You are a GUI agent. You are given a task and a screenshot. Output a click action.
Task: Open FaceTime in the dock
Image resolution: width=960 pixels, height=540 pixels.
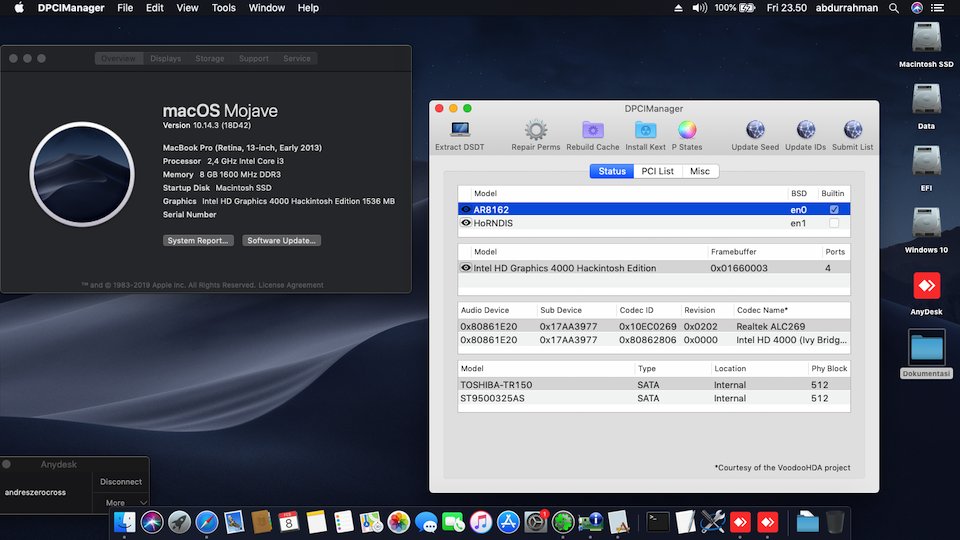[x=454, y=522]
